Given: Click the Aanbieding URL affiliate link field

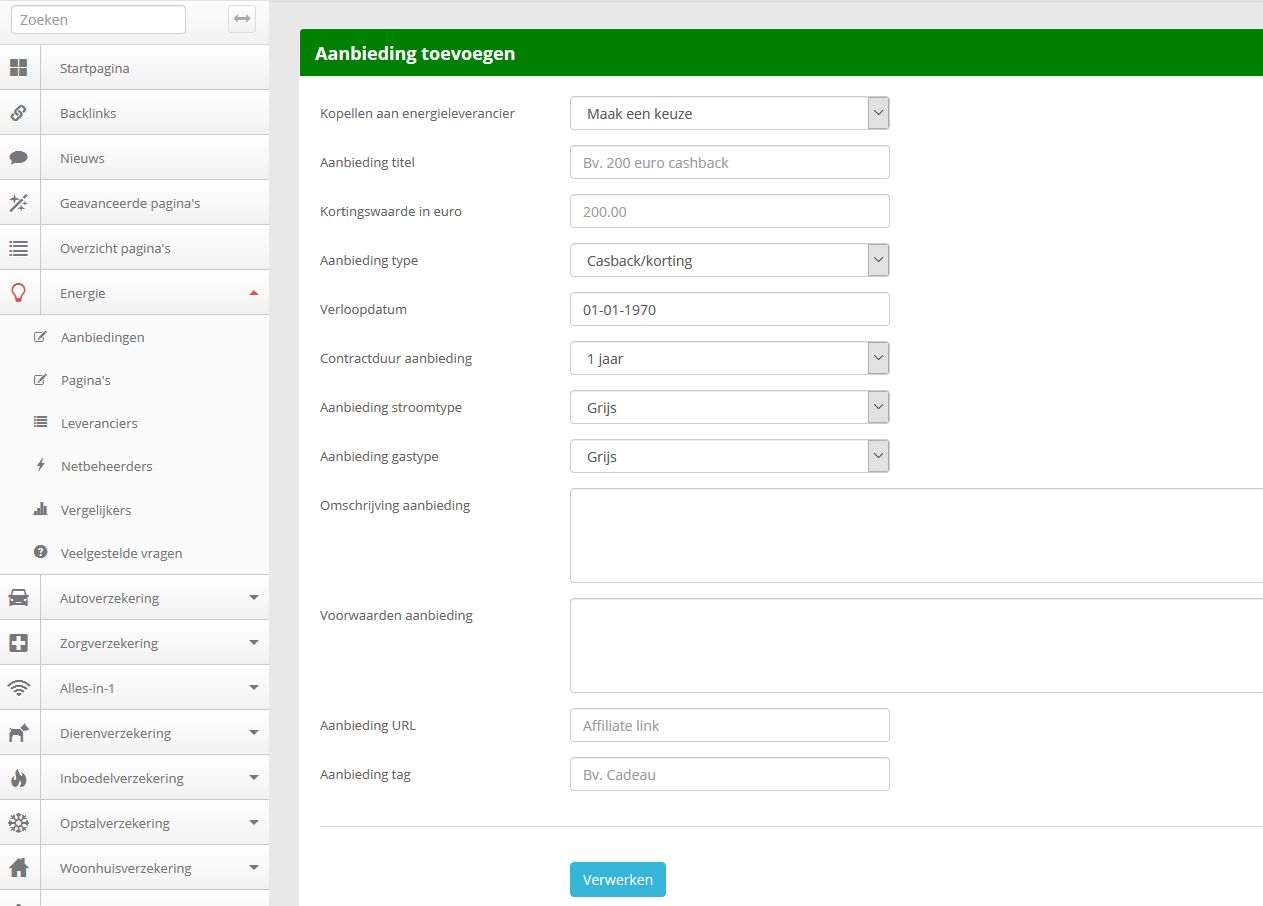Looking at the screenshot, I should click(730, 725).
